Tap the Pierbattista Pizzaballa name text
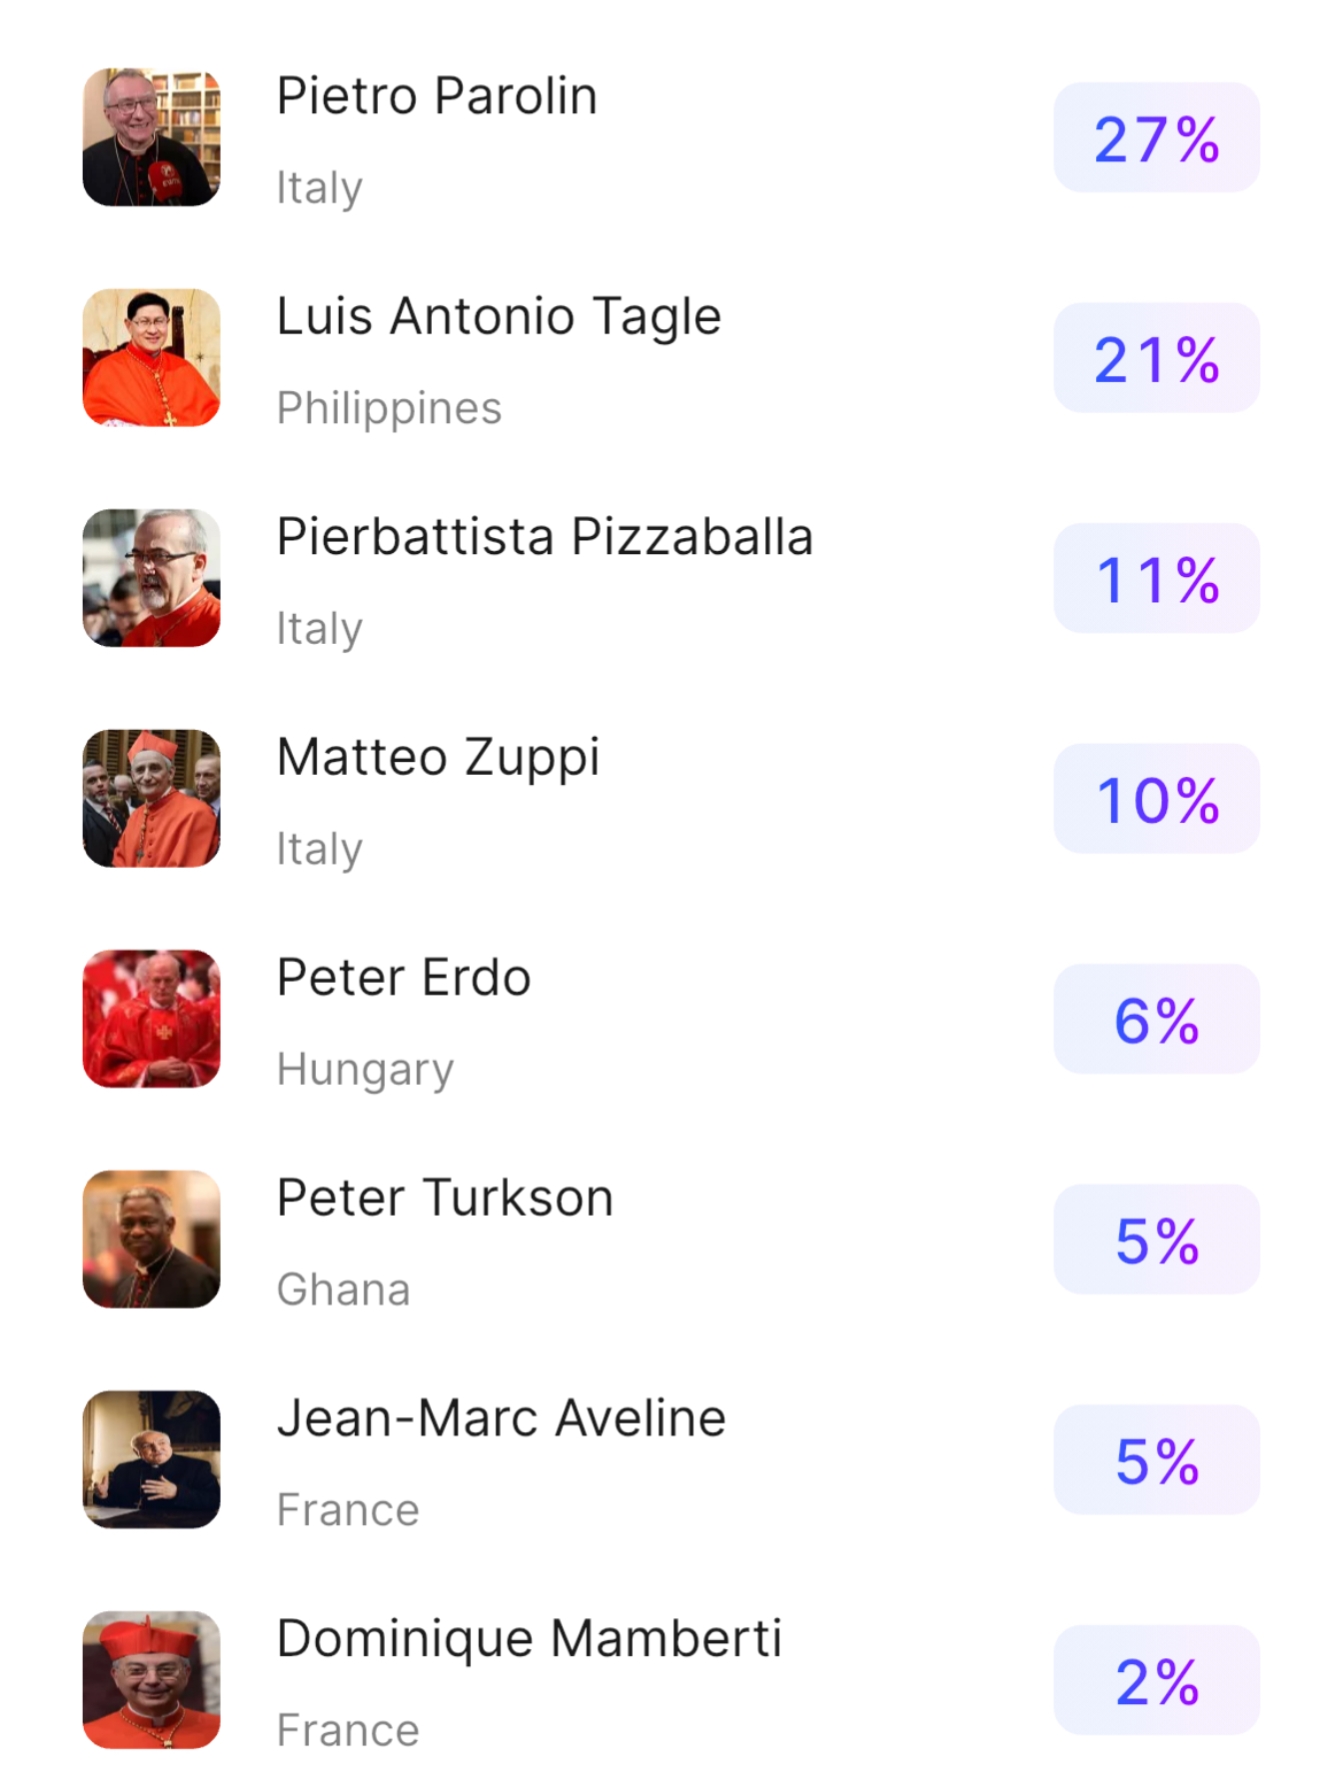 point(544,537)
